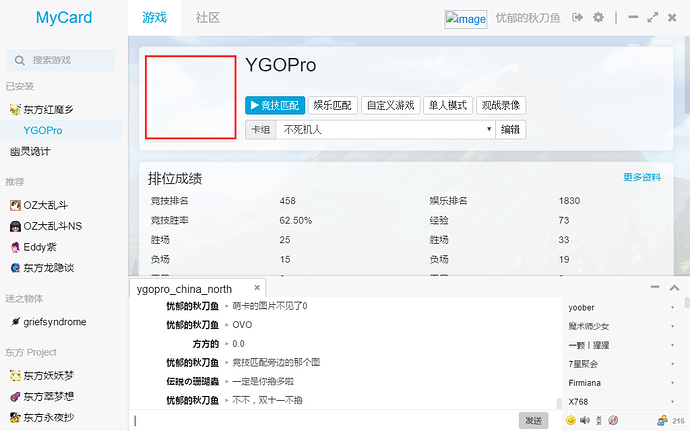Click username 忧郁的秋刀鱼 in title bar
This screenshot has width=690, height=431.
(528, 18)
